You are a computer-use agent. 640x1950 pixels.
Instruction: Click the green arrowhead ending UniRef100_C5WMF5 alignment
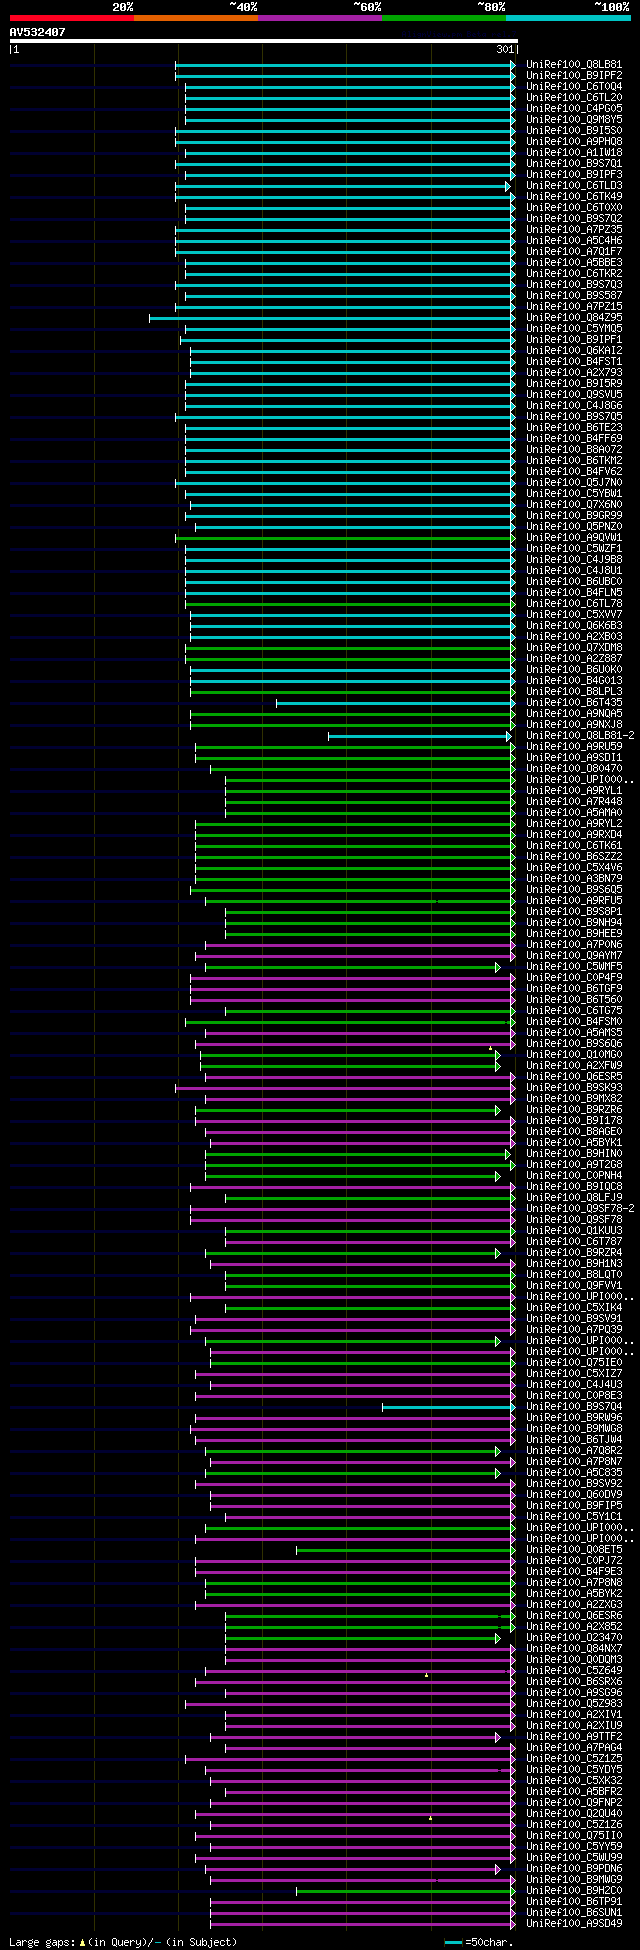tap(497, 967)
